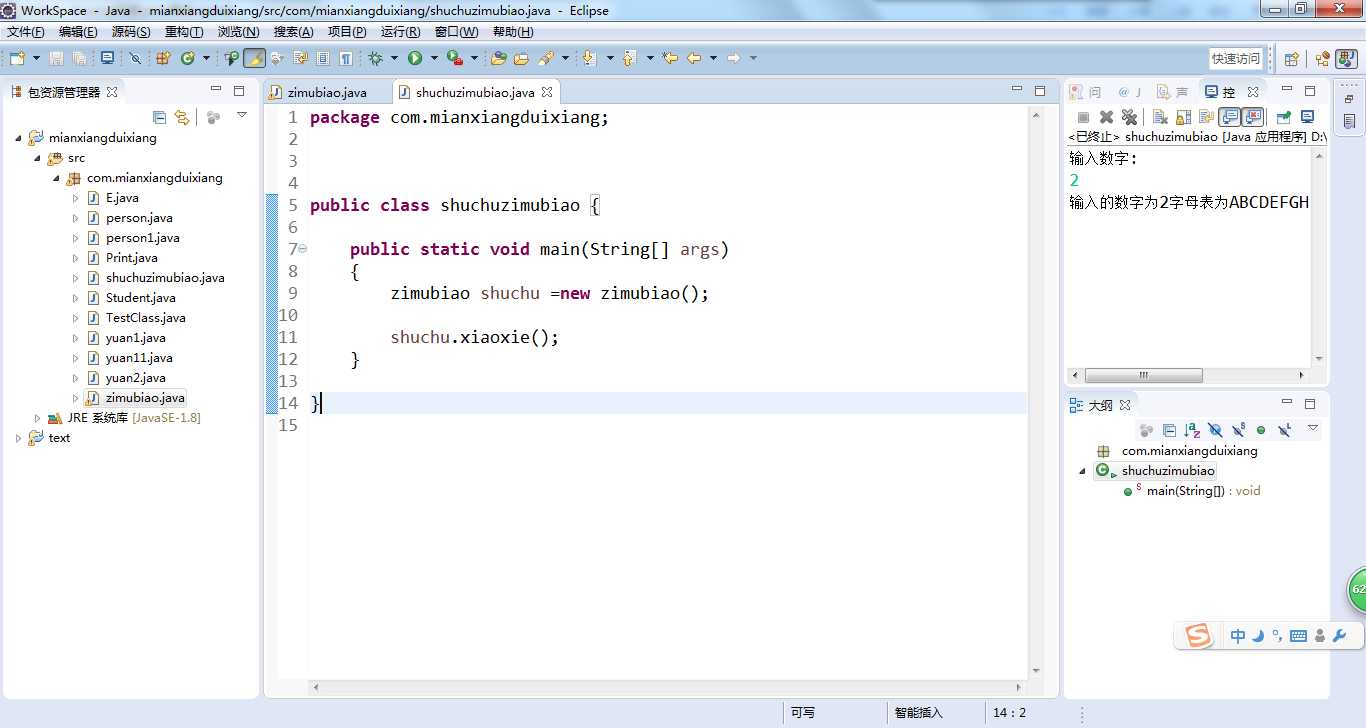This screenshot has height=728, width=1366.
Task: Open Package Explorer view menu triangle
Action: (x=241, y=116)
